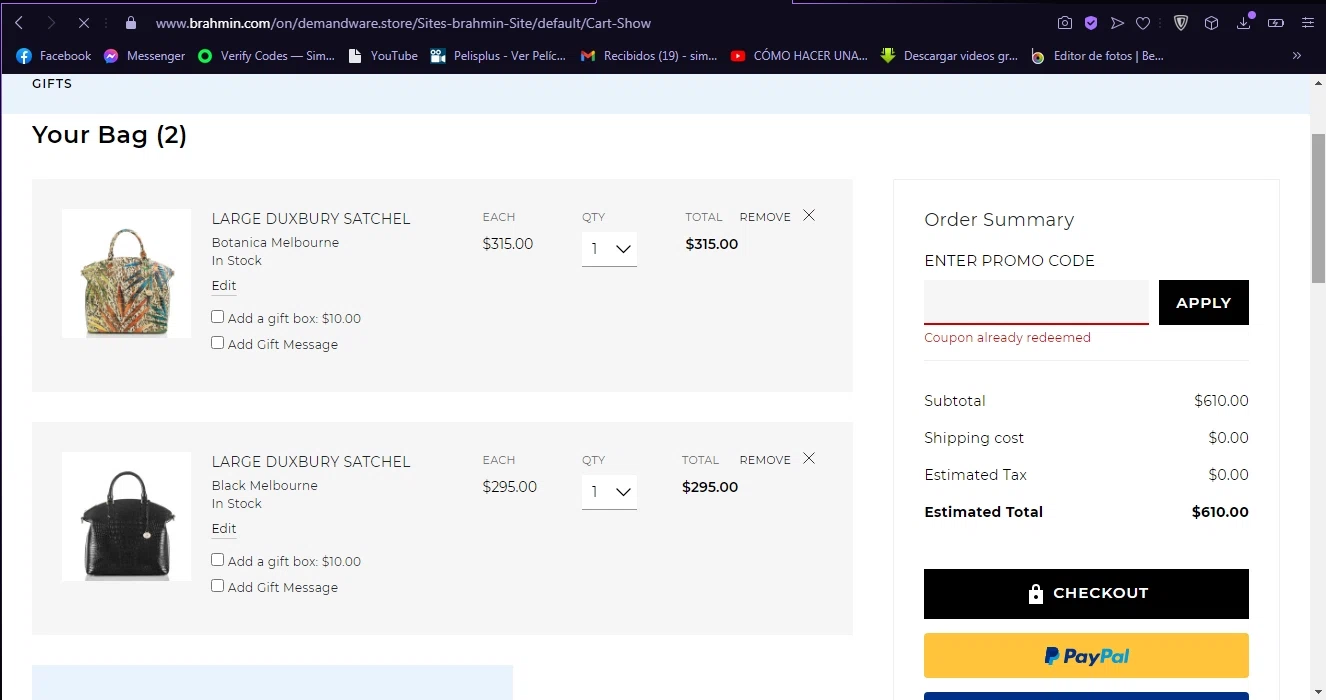Click the browser forward arrow
Viewport: 1326px width, 700px height.
click(x=51, y=22)
